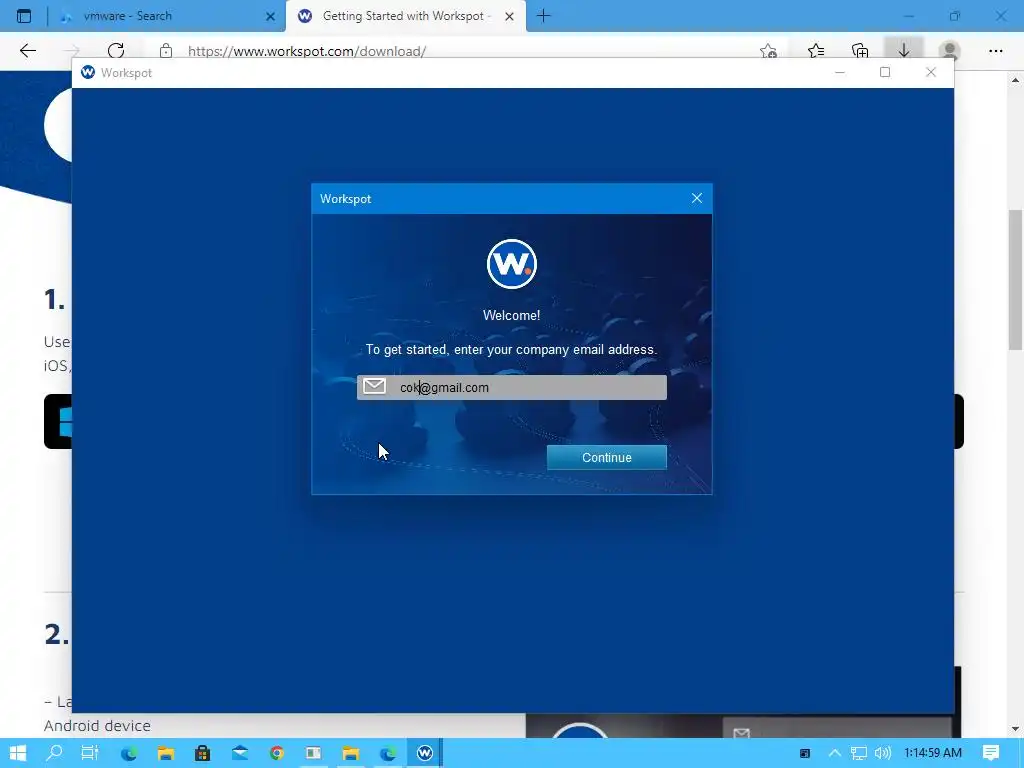The height and width of the screenshot is (768, 1024).
Task: Close the Workspot Welcome dialog
Action: (x=697, y=199)
